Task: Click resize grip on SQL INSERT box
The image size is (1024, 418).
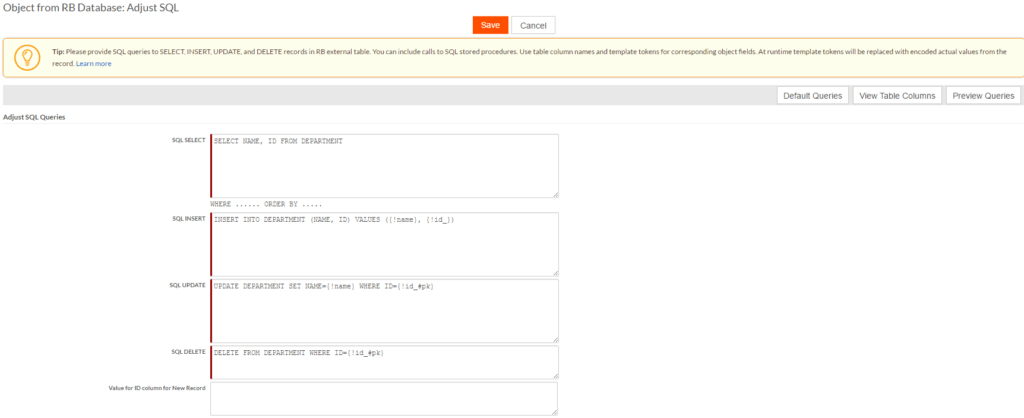Action: pos(554,272)
